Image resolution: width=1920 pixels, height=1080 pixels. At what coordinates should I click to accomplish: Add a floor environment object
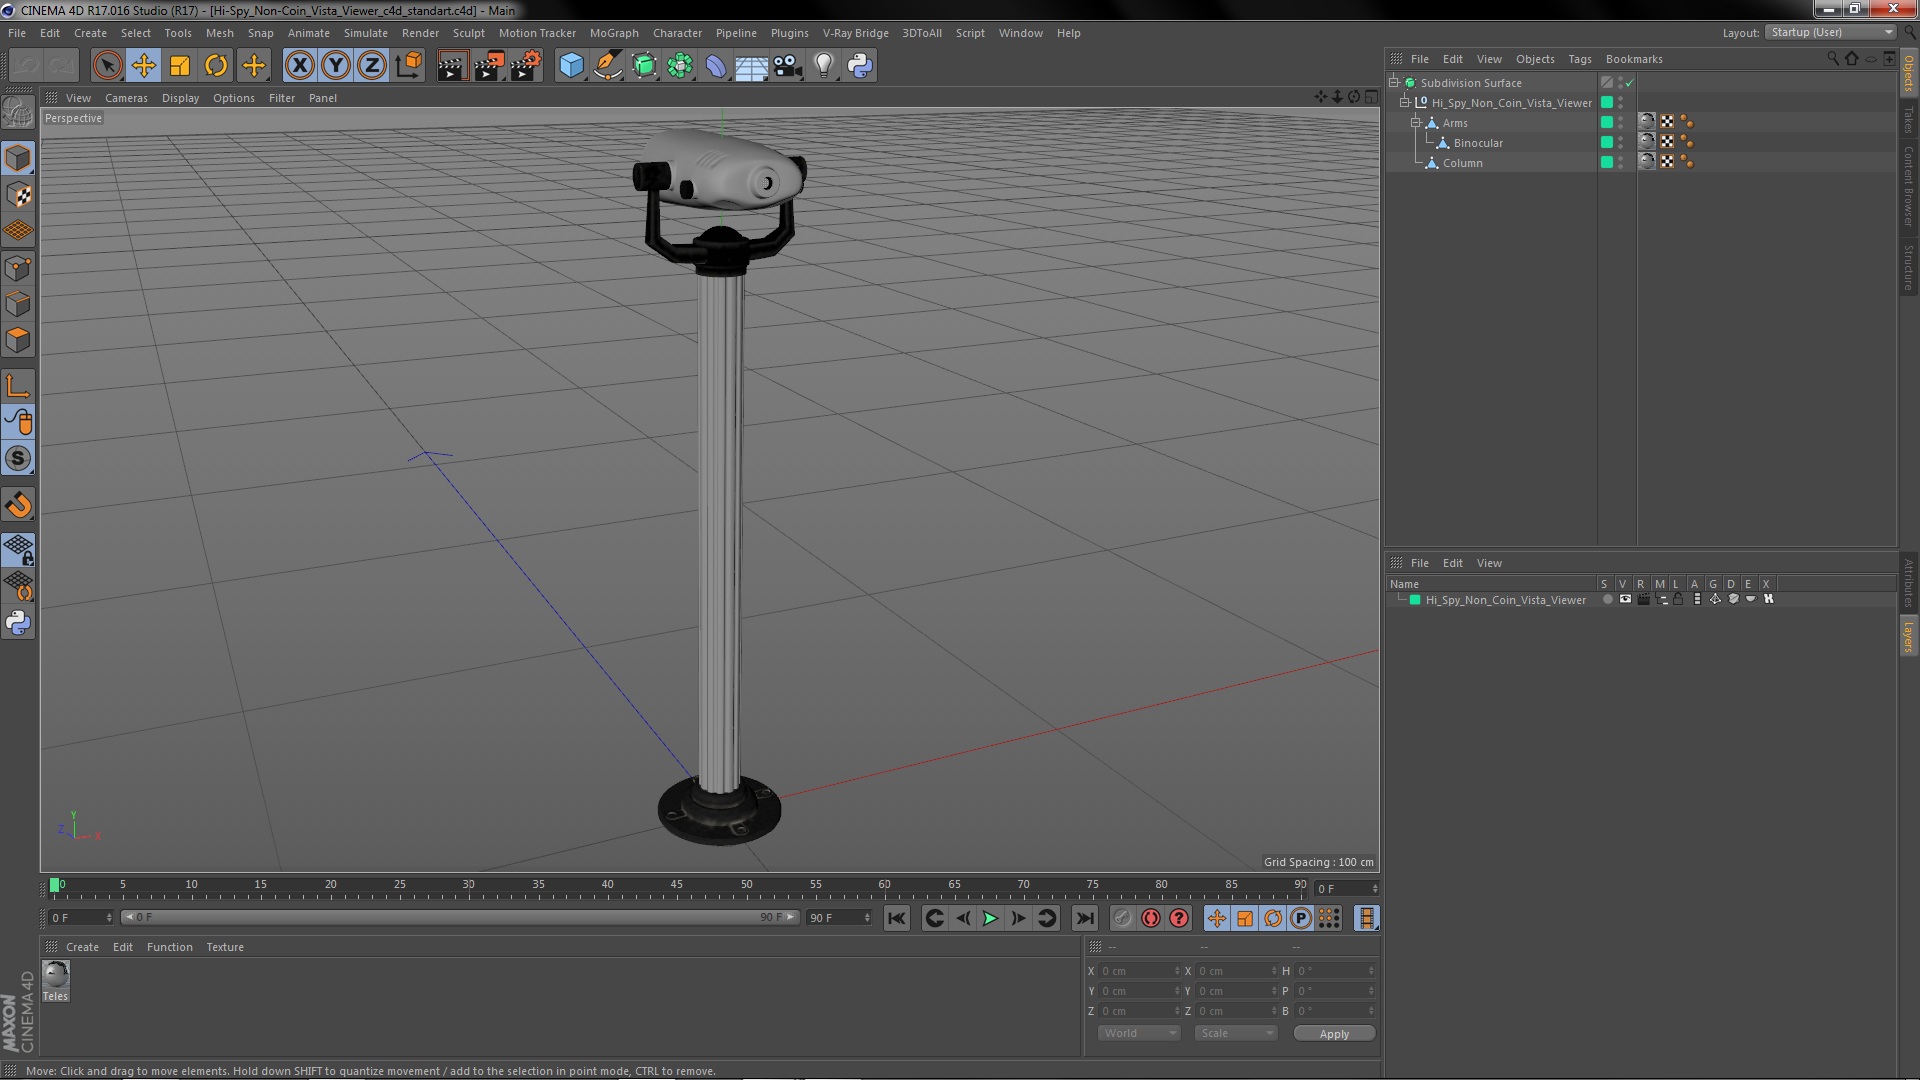(x=752, y=66)
